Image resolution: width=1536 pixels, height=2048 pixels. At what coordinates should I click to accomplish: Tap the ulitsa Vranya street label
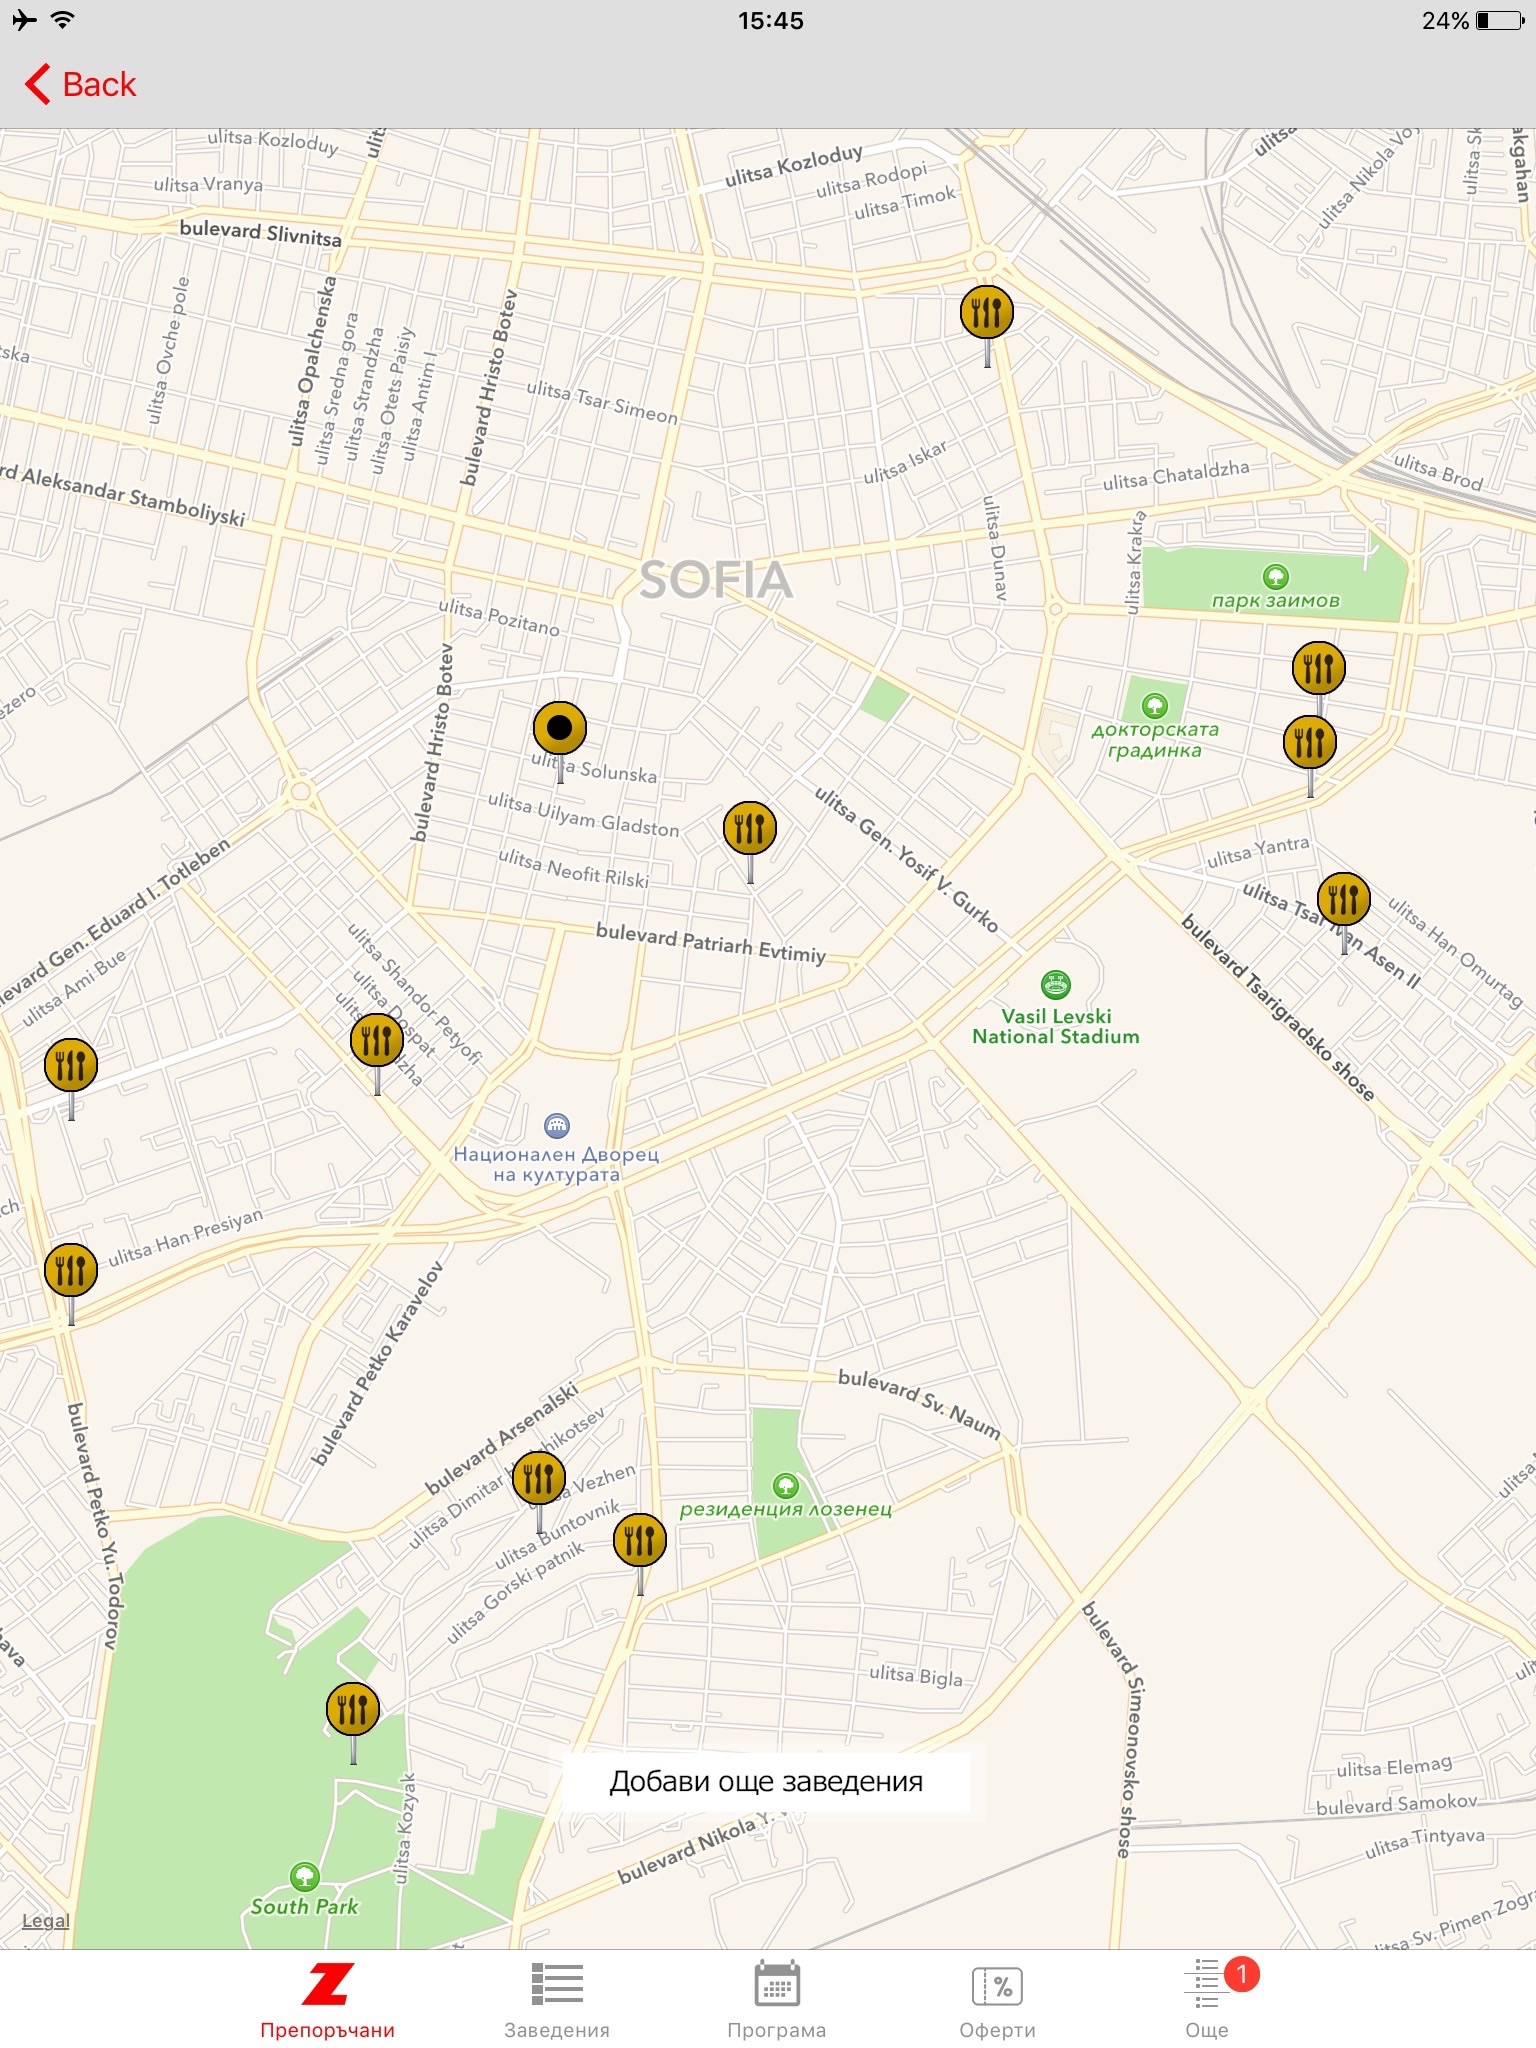(208, 184)
